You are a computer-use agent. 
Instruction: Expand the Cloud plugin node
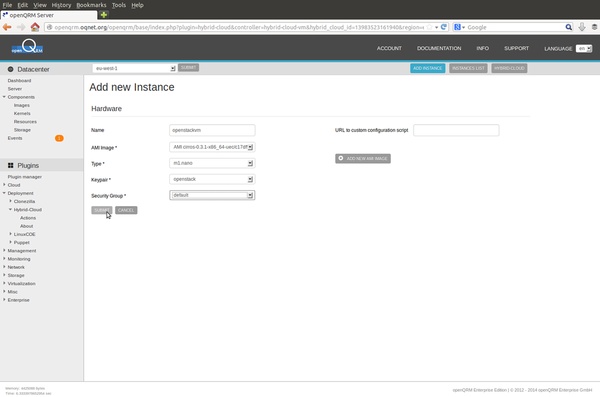tap(4, 185)
